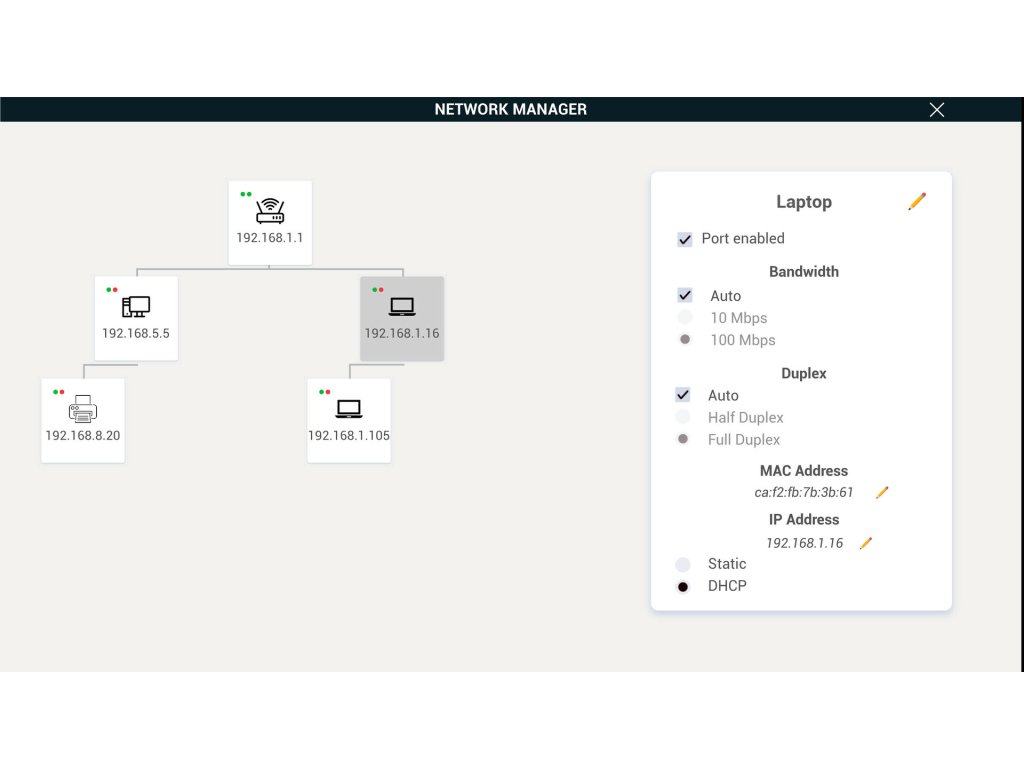Select DHCP IP address mode
The height and width of the screenshot is (768, 1024).
coord(683,586)
